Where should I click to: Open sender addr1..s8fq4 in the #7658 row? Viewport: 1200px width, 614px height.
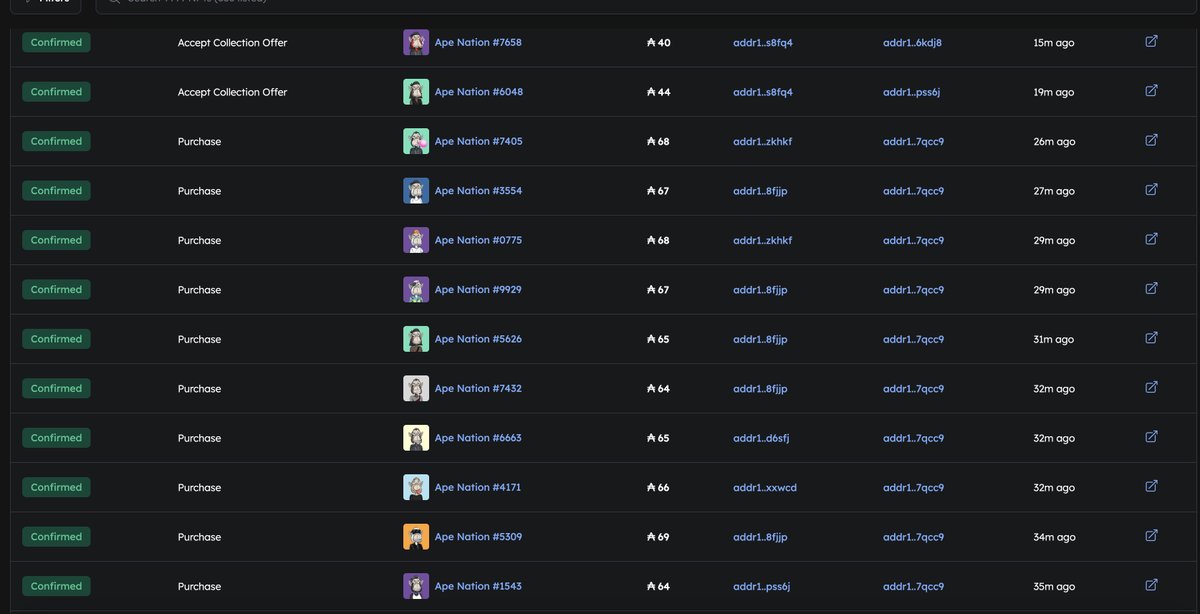point(763,43)
